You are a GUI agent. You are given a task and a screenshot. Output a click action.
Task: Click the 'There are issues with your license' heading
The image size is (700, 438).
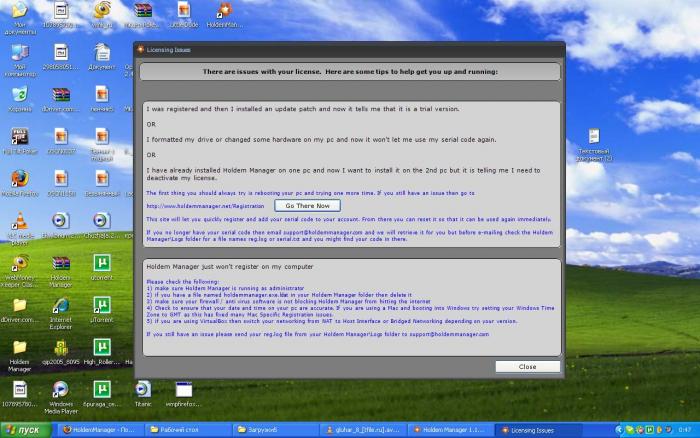point(350,71)
